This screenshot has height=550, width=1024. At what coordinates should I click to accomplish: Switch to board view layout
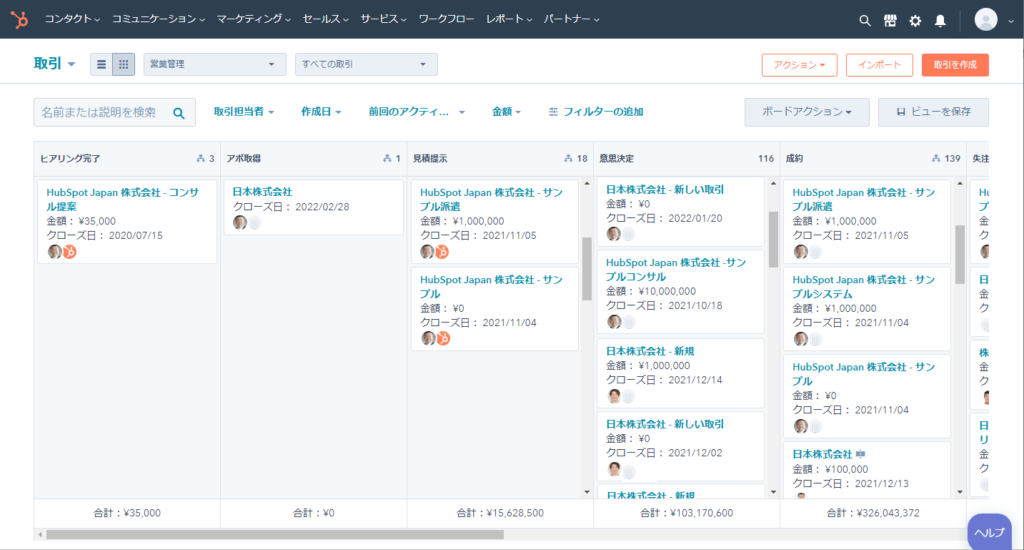click(123, 65)
